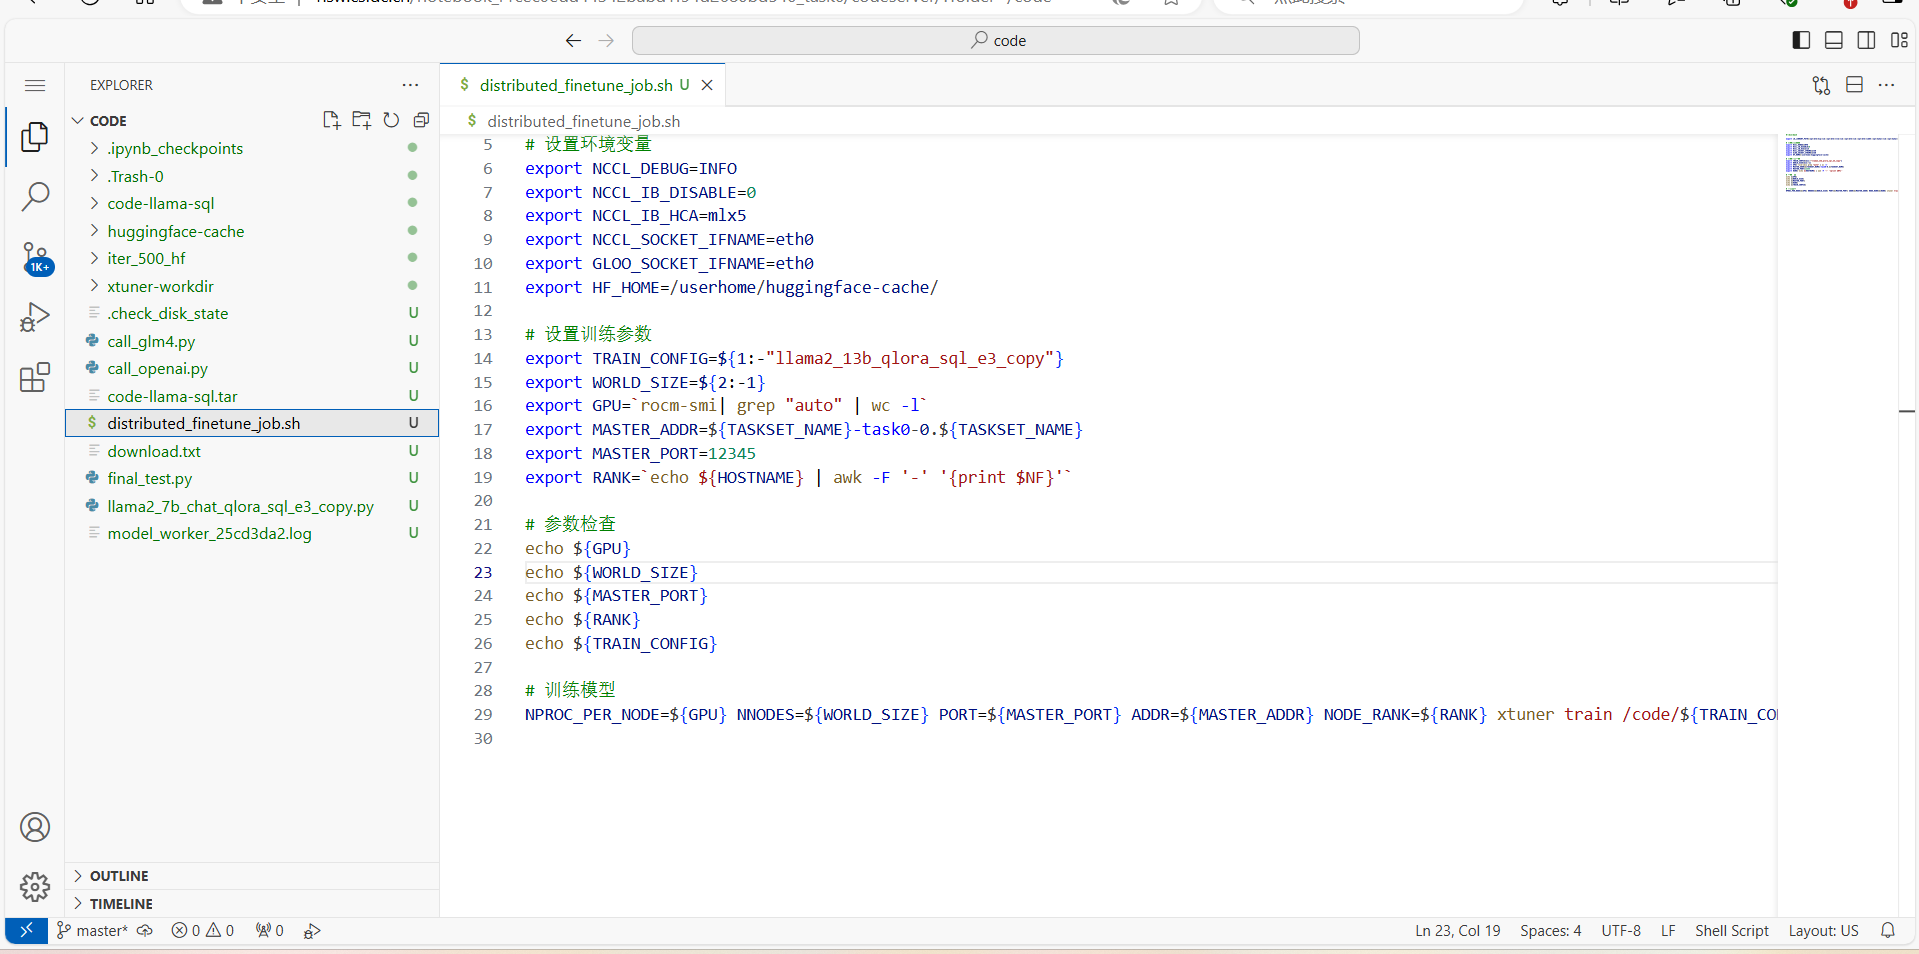This screenshot has height=954, width=1919.
Task: Click the New Folder icon in Explorer
Action: coord(361,120)
